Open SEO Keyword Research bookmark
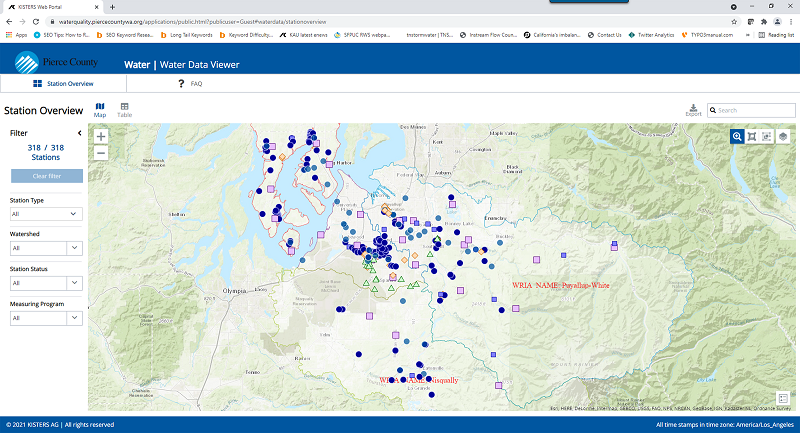 (x=125, y=35)
